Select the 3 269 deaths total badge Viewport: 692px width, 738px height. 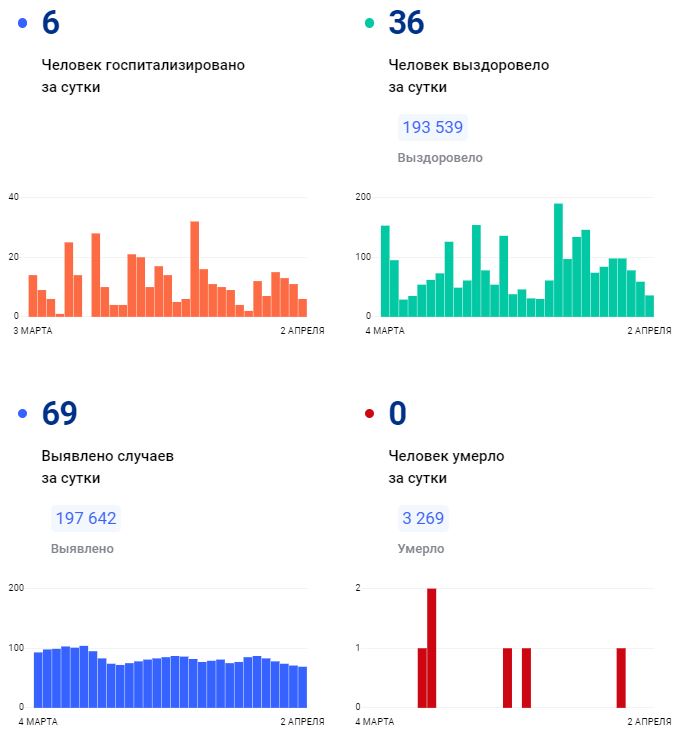coord(423,519)
